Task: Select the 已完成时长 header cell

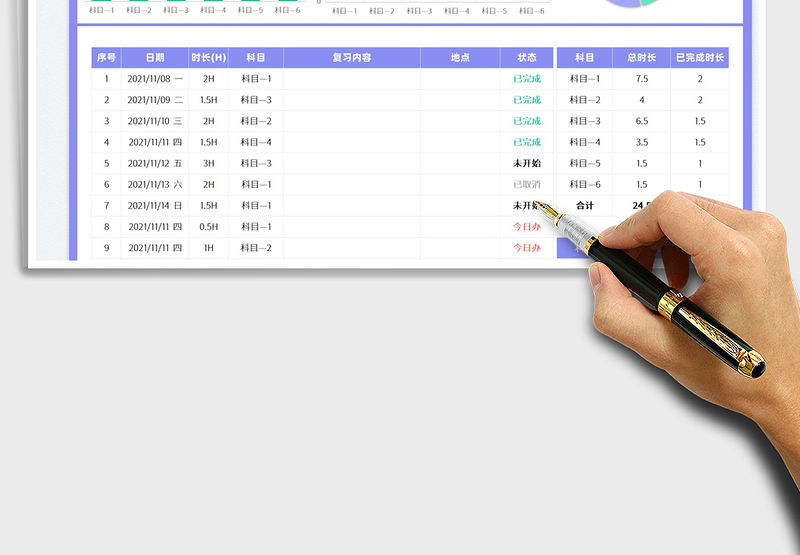Action: 700,58
